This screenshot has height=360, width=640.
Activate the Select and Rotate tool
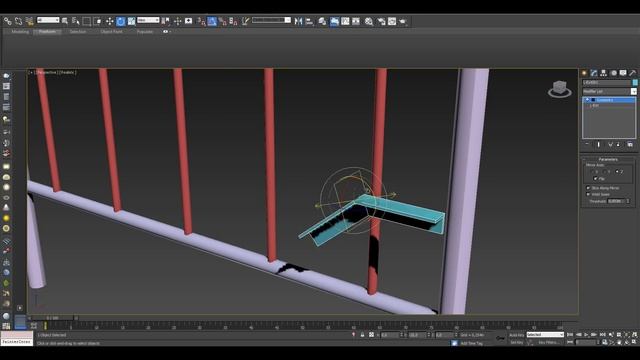120,21
